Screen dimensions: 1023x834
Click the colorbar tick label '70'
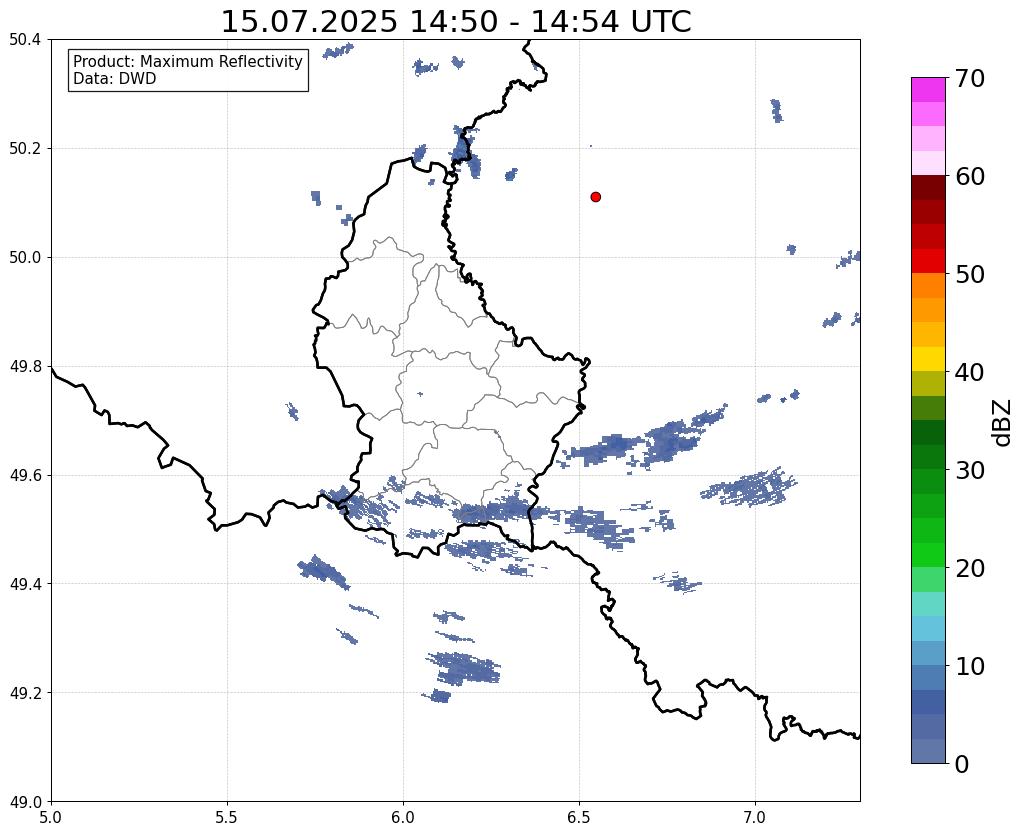pyautogui.click(x=970, y=78)
